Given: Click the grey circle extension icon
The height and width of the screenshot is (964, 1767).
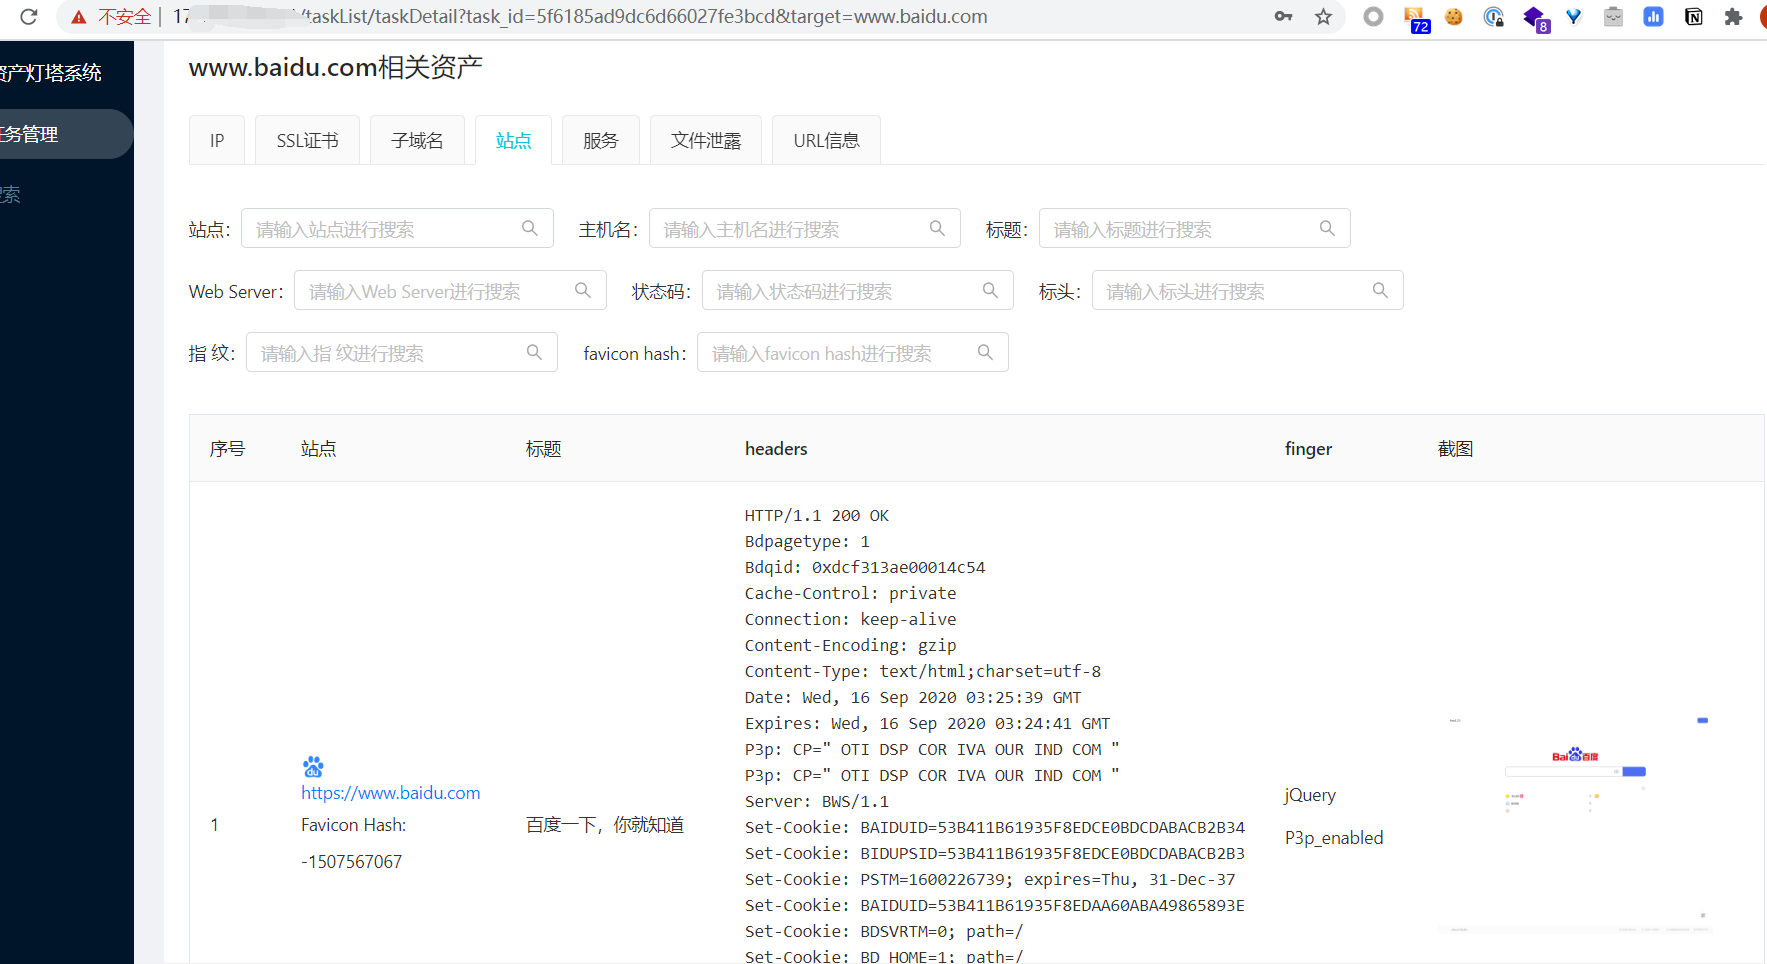Looking at the screenshot, I should (x=1374, y=16).
